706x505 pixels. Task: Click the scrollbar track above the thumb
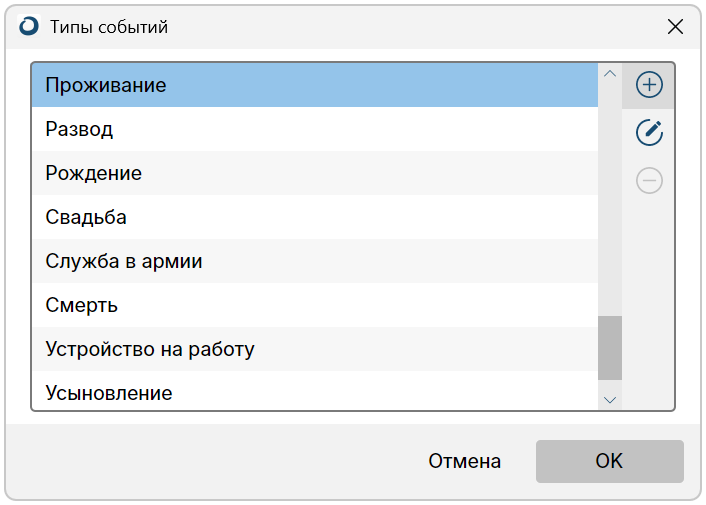610,200
